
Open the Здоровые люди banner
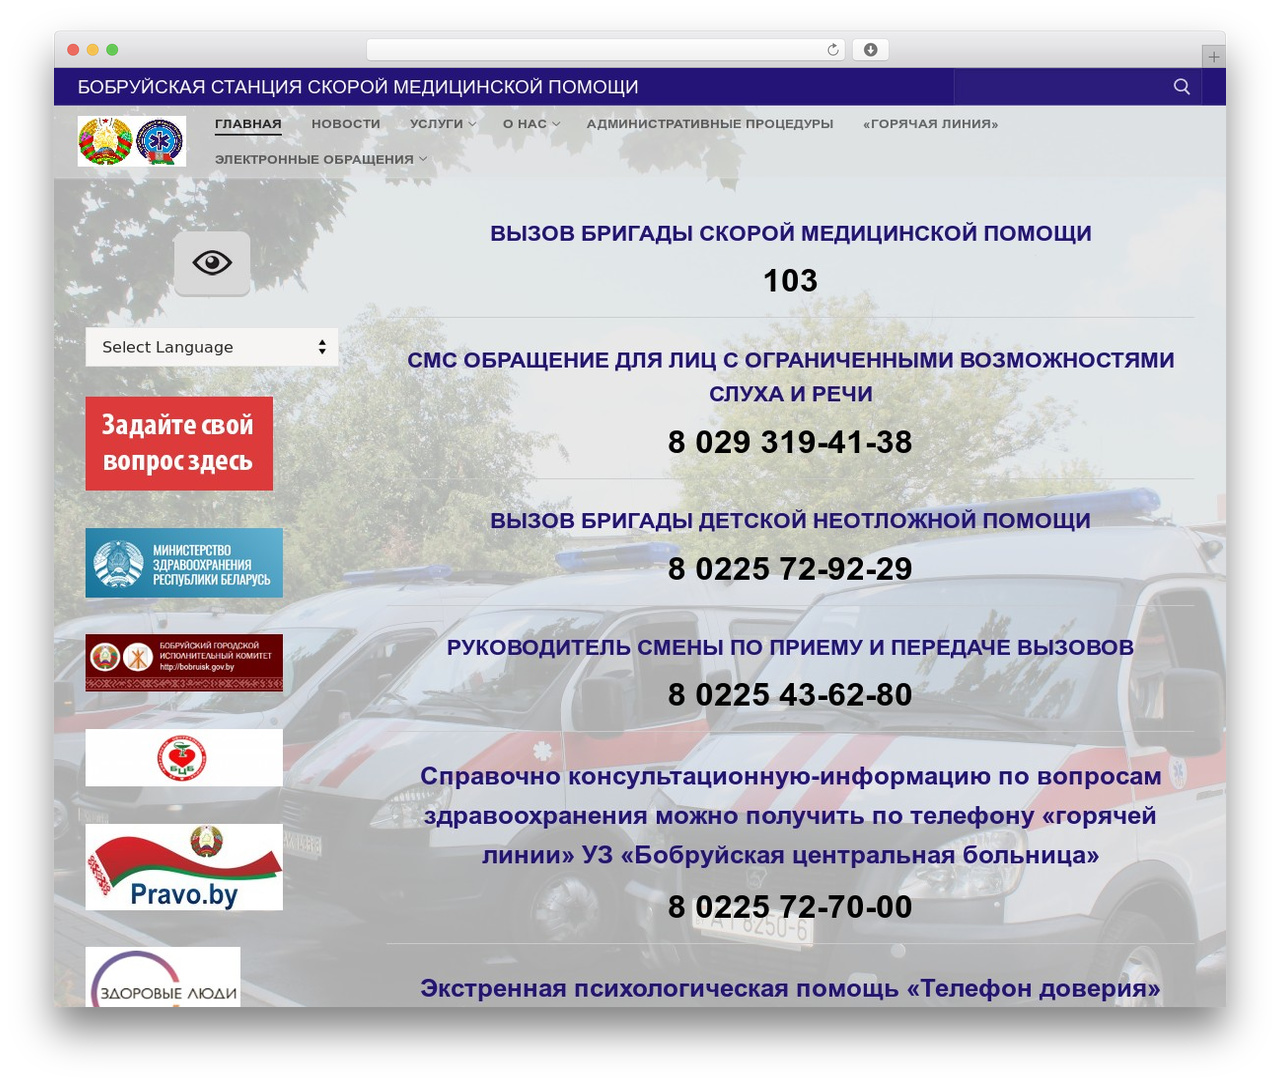[163, 977]
